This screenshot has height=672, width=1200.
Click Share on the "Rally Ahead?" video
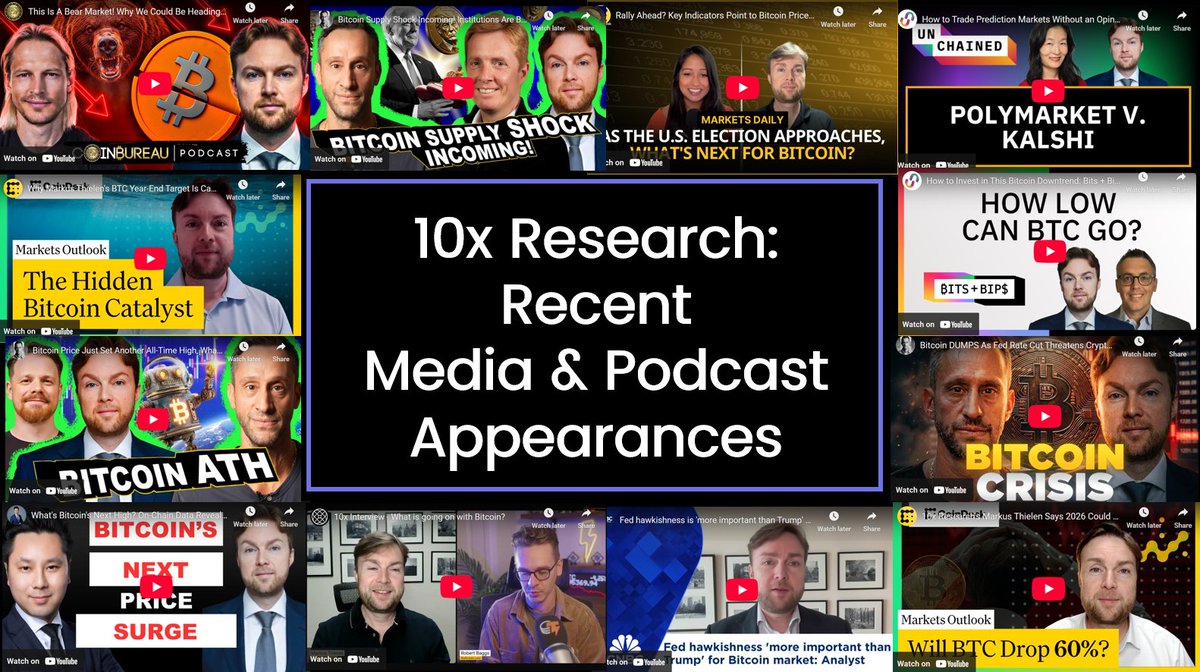point(877,18)
